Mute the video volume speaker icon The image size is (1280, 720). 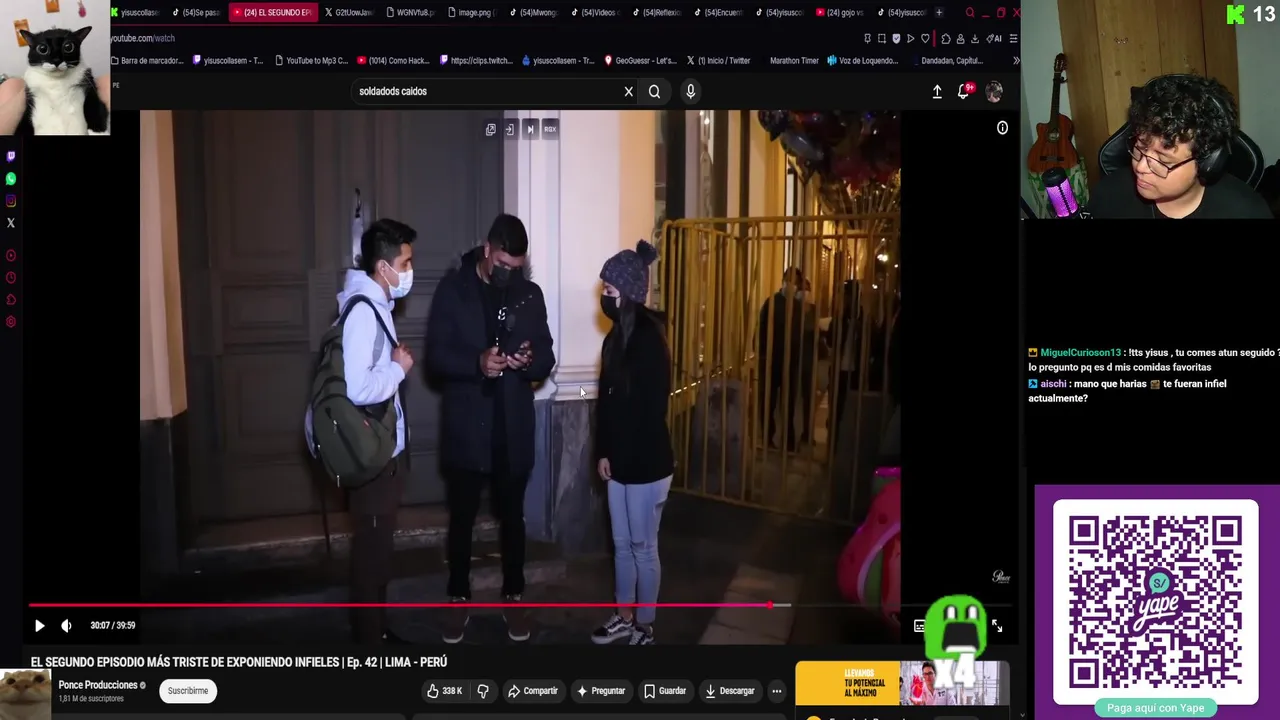point(66,626)
